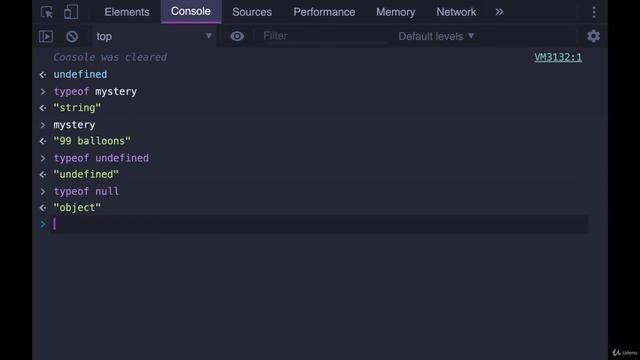Open Console settings gear icon

pyautogui.click(x=593, y=36)
